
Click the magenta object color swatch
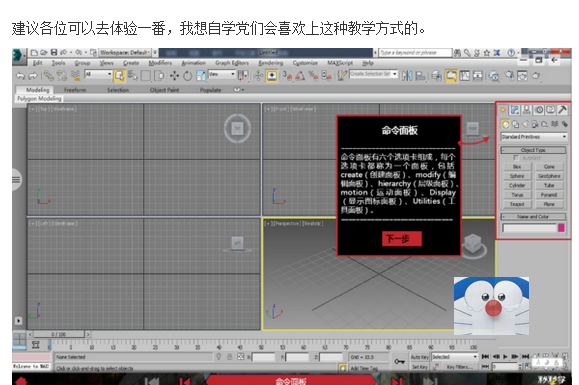click(x=561, y=228)
